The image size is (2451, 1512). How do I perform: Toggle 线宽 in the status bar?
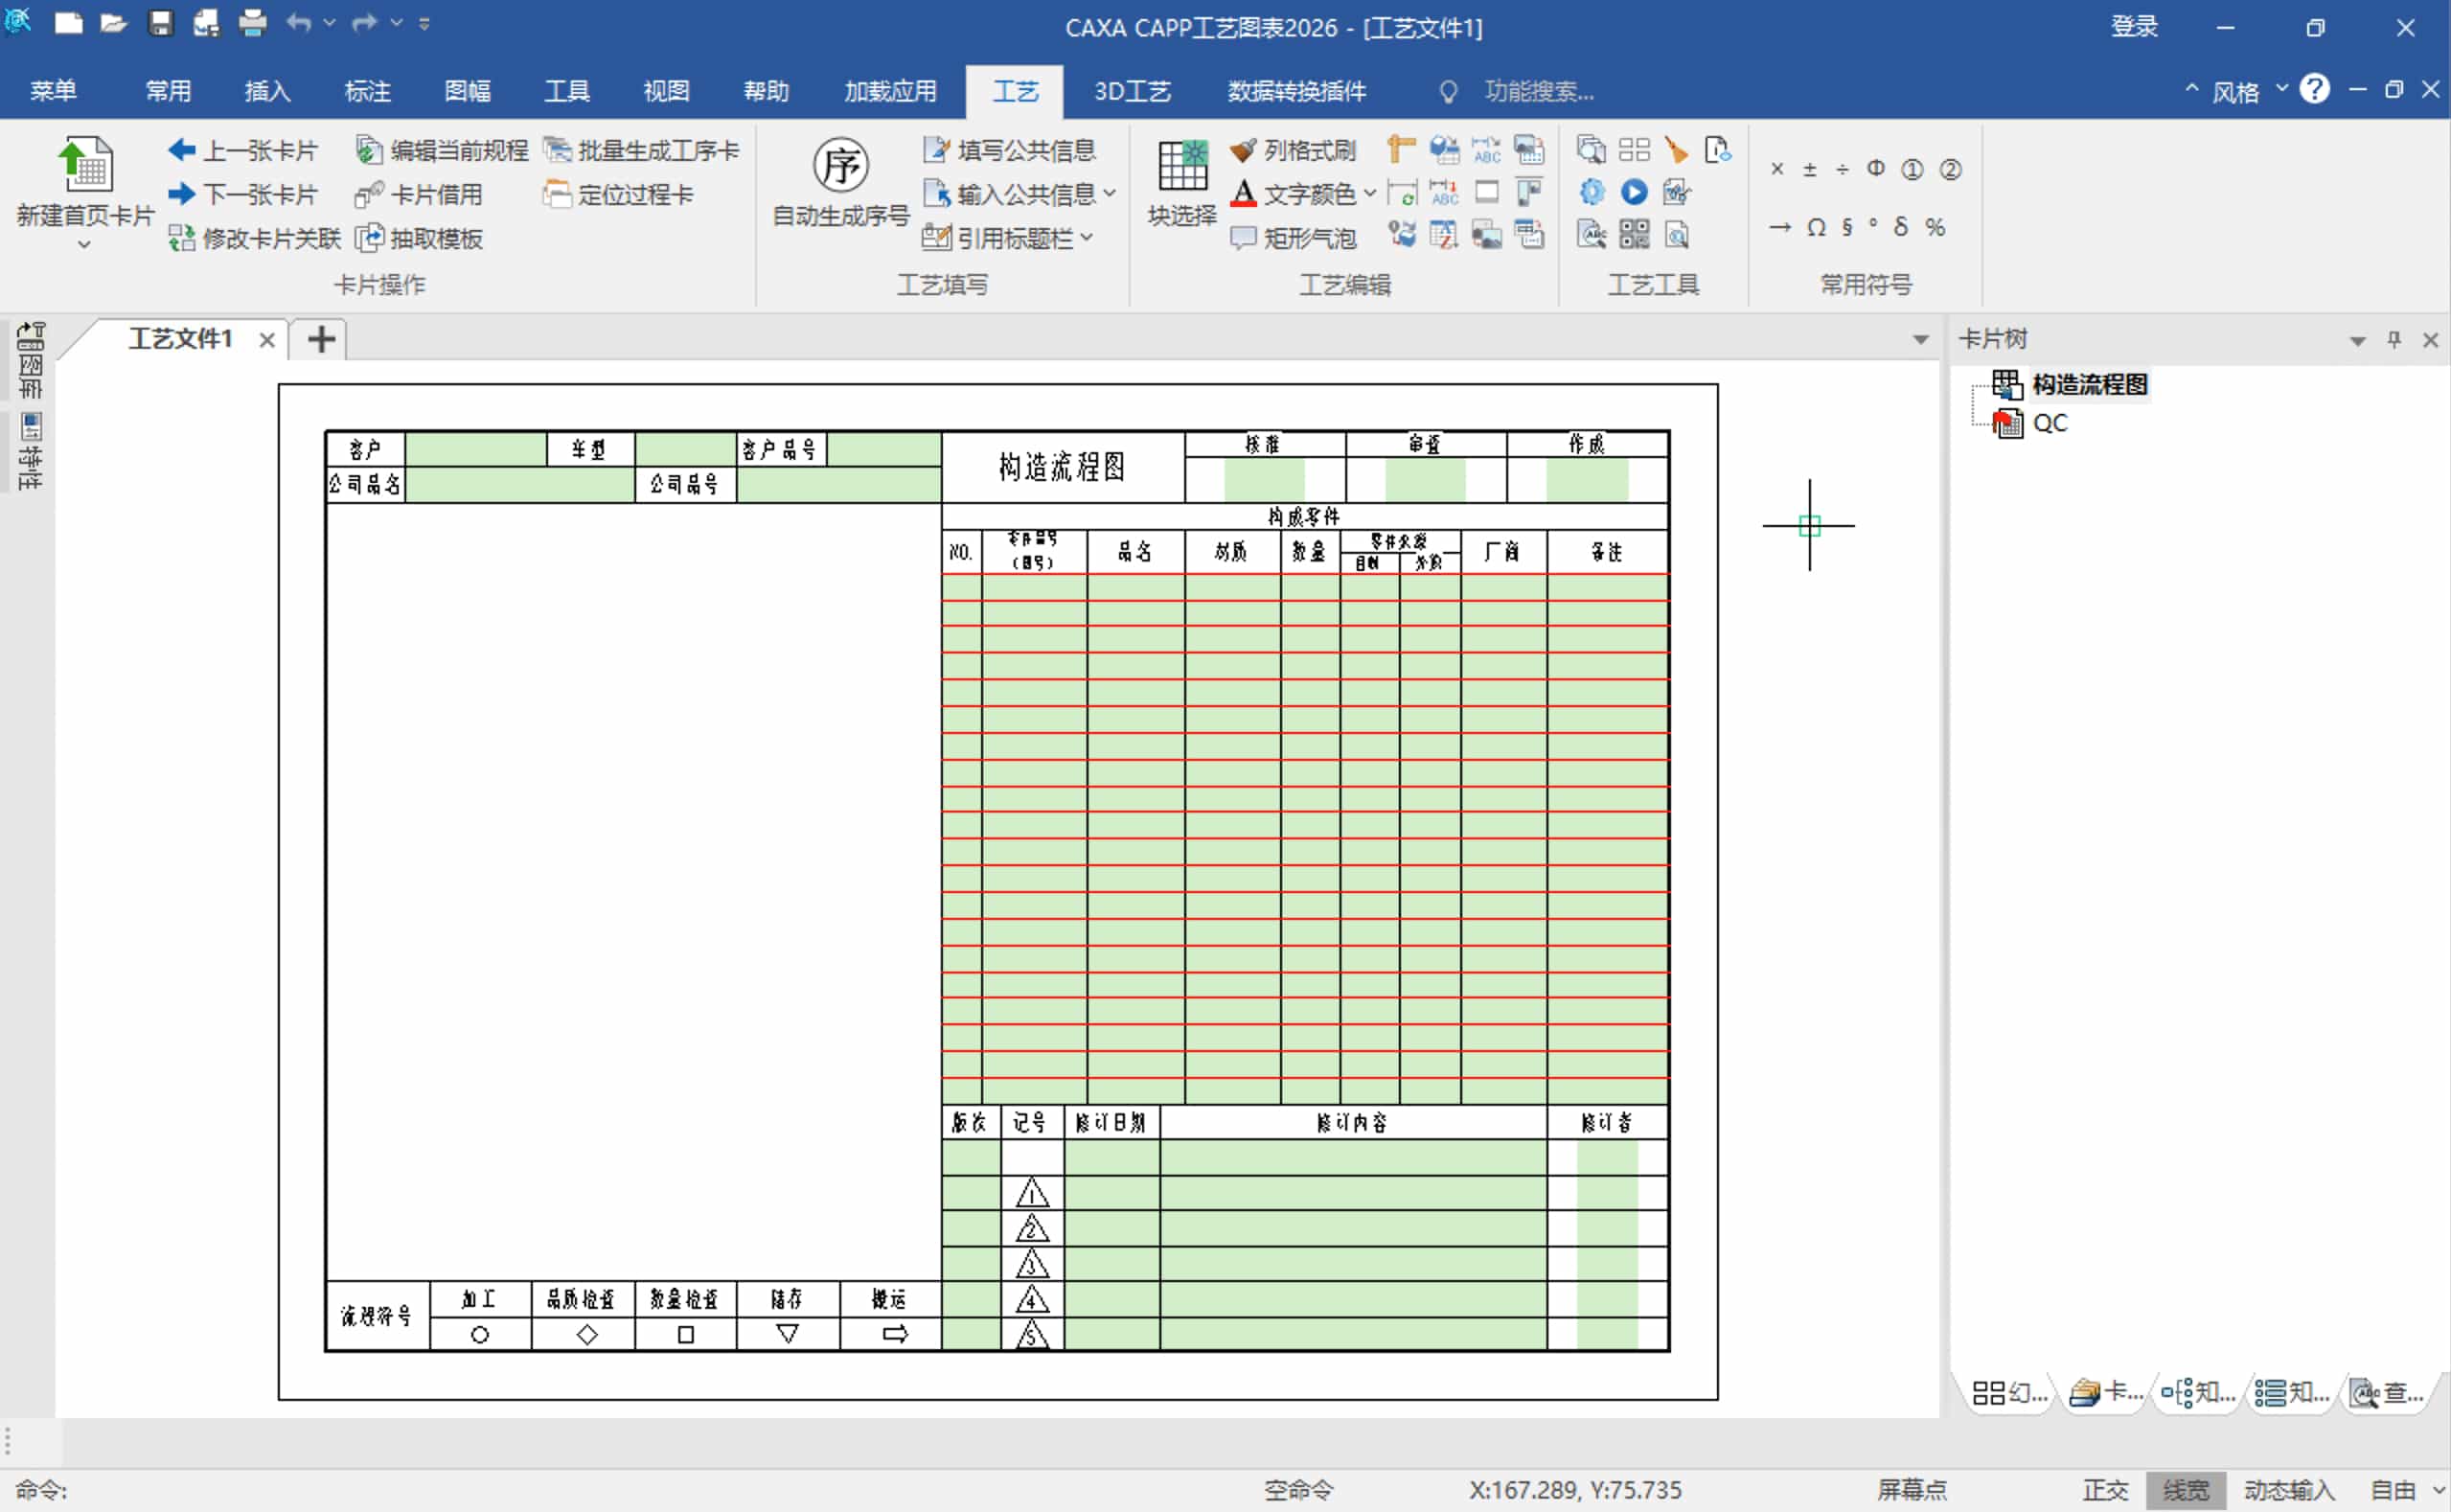click(x=2187, y=1489)
